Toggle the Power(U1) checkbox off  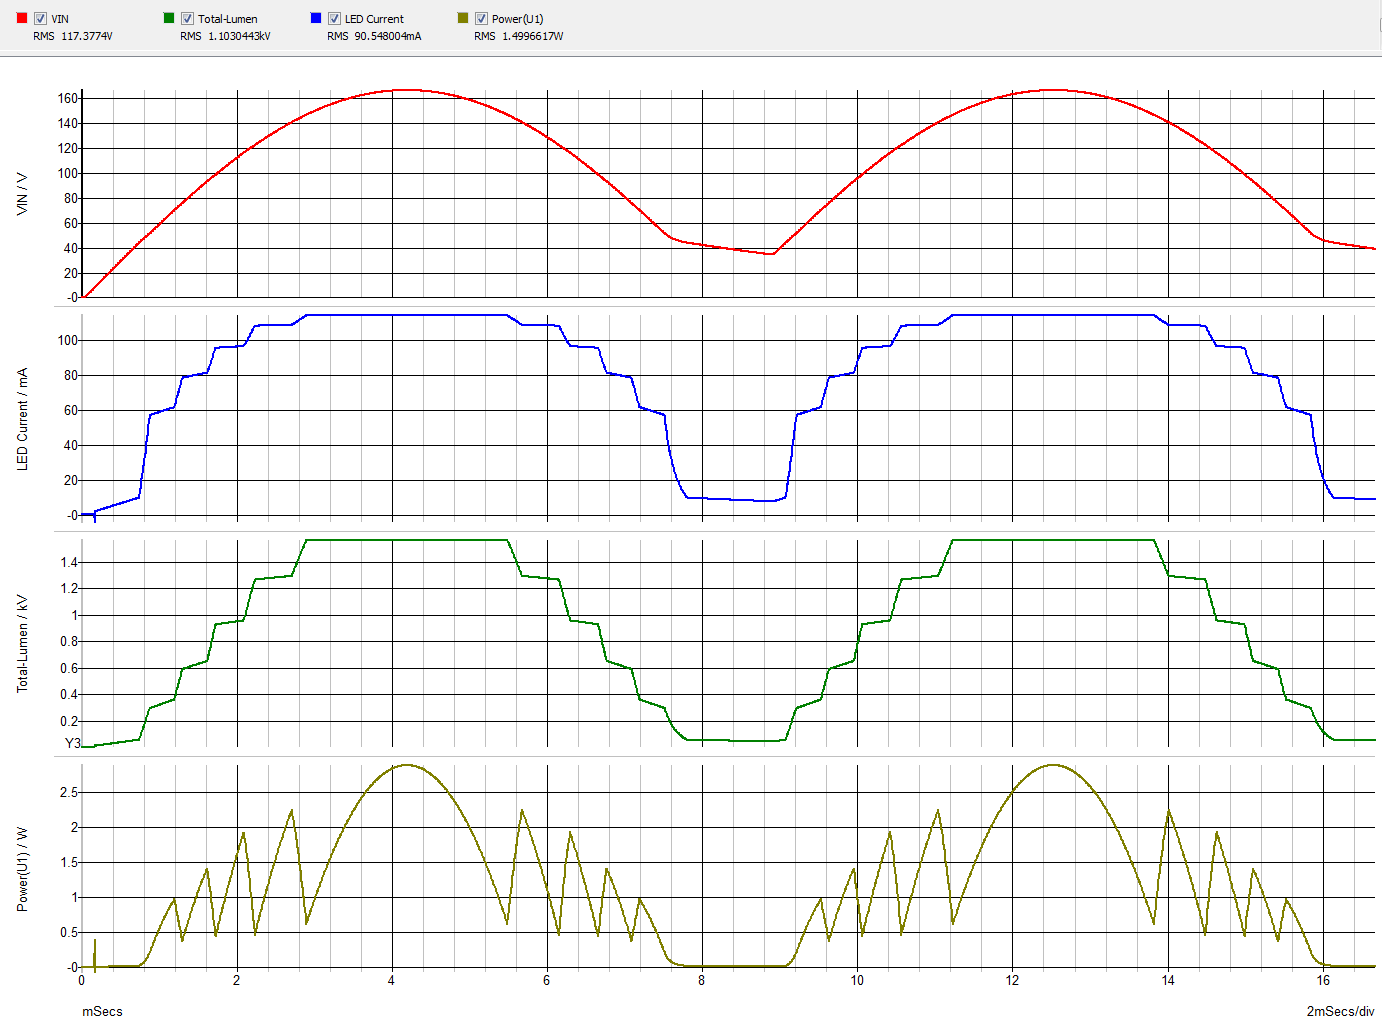coord(482,17)
